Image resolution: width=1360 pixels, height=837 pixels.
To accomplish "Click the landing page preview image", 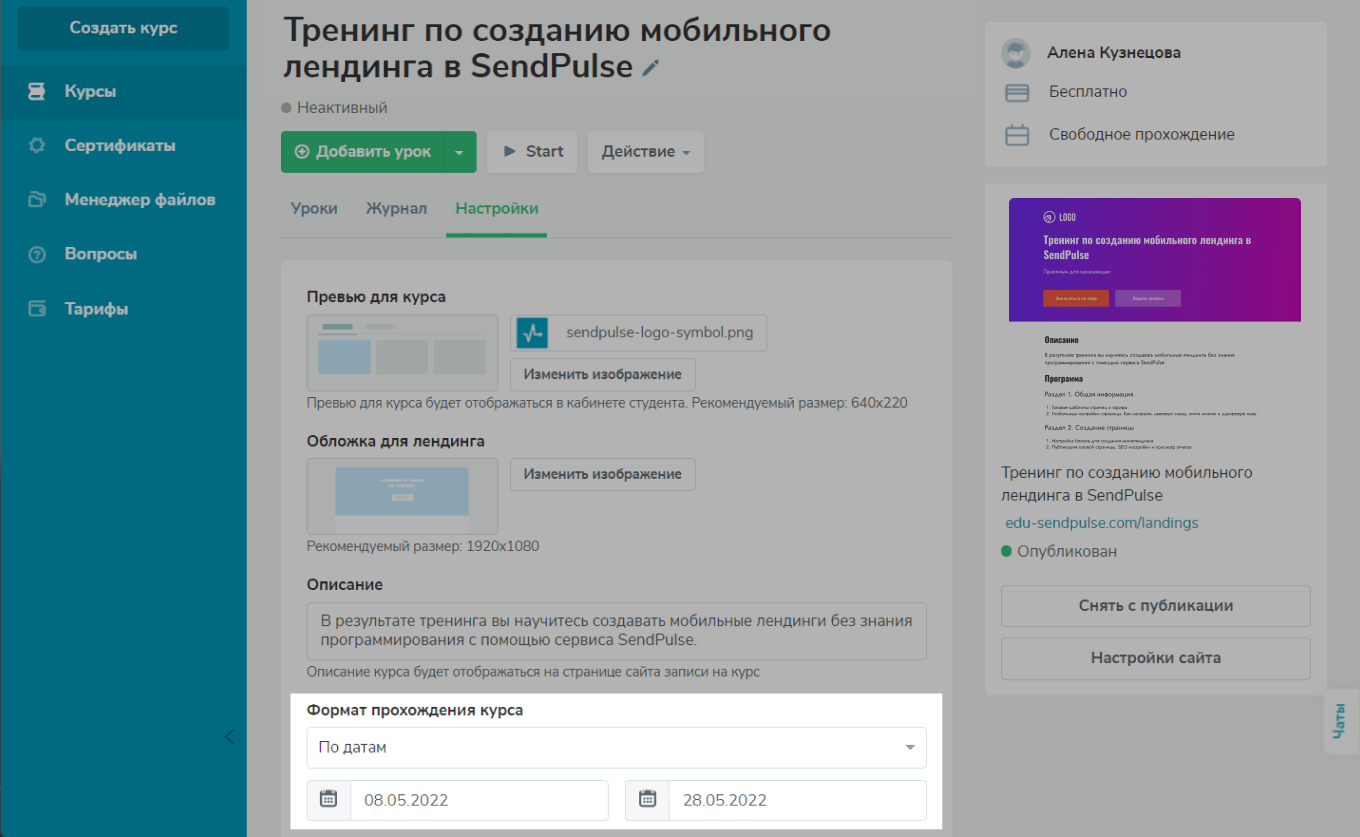I will pyautogui.click(x=1155, y=325).
